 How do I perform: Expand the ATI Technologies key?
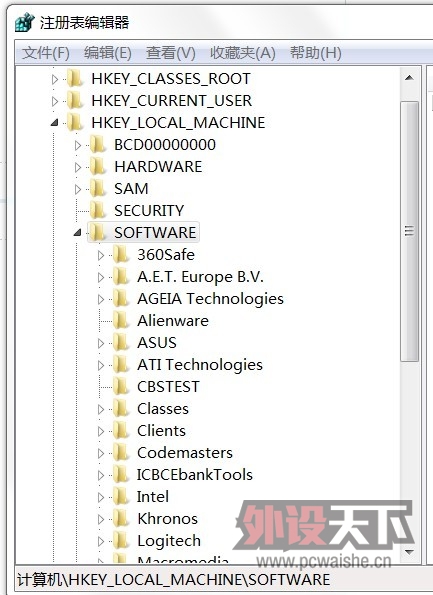(x=101, y=365)
